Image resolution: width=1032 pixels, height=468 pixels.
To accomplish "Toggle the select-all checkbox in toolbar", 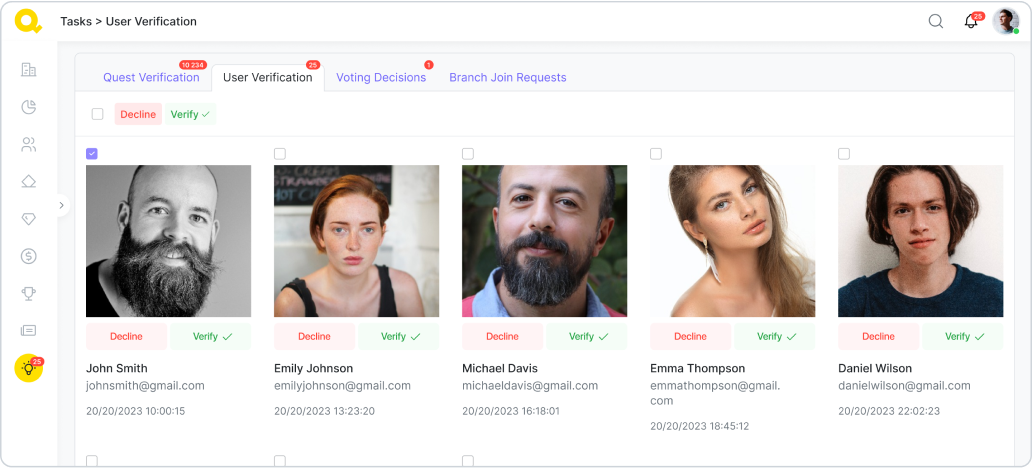I will (x=97, y=114).
